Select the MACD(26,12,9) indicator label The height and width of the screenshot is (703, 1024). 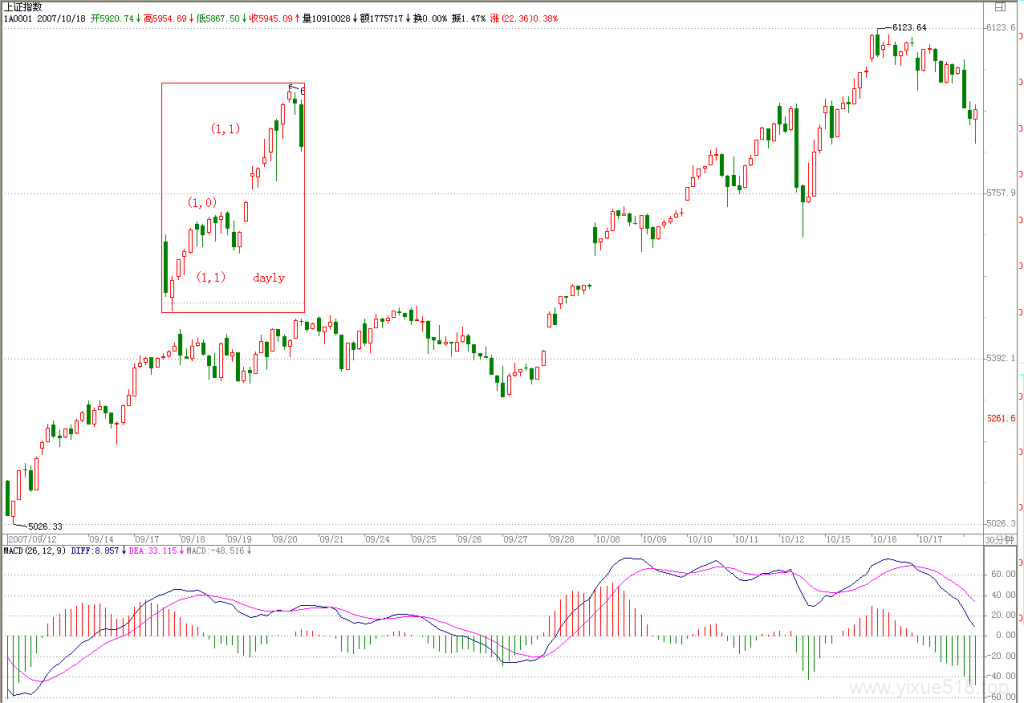[x=35, y=551]
